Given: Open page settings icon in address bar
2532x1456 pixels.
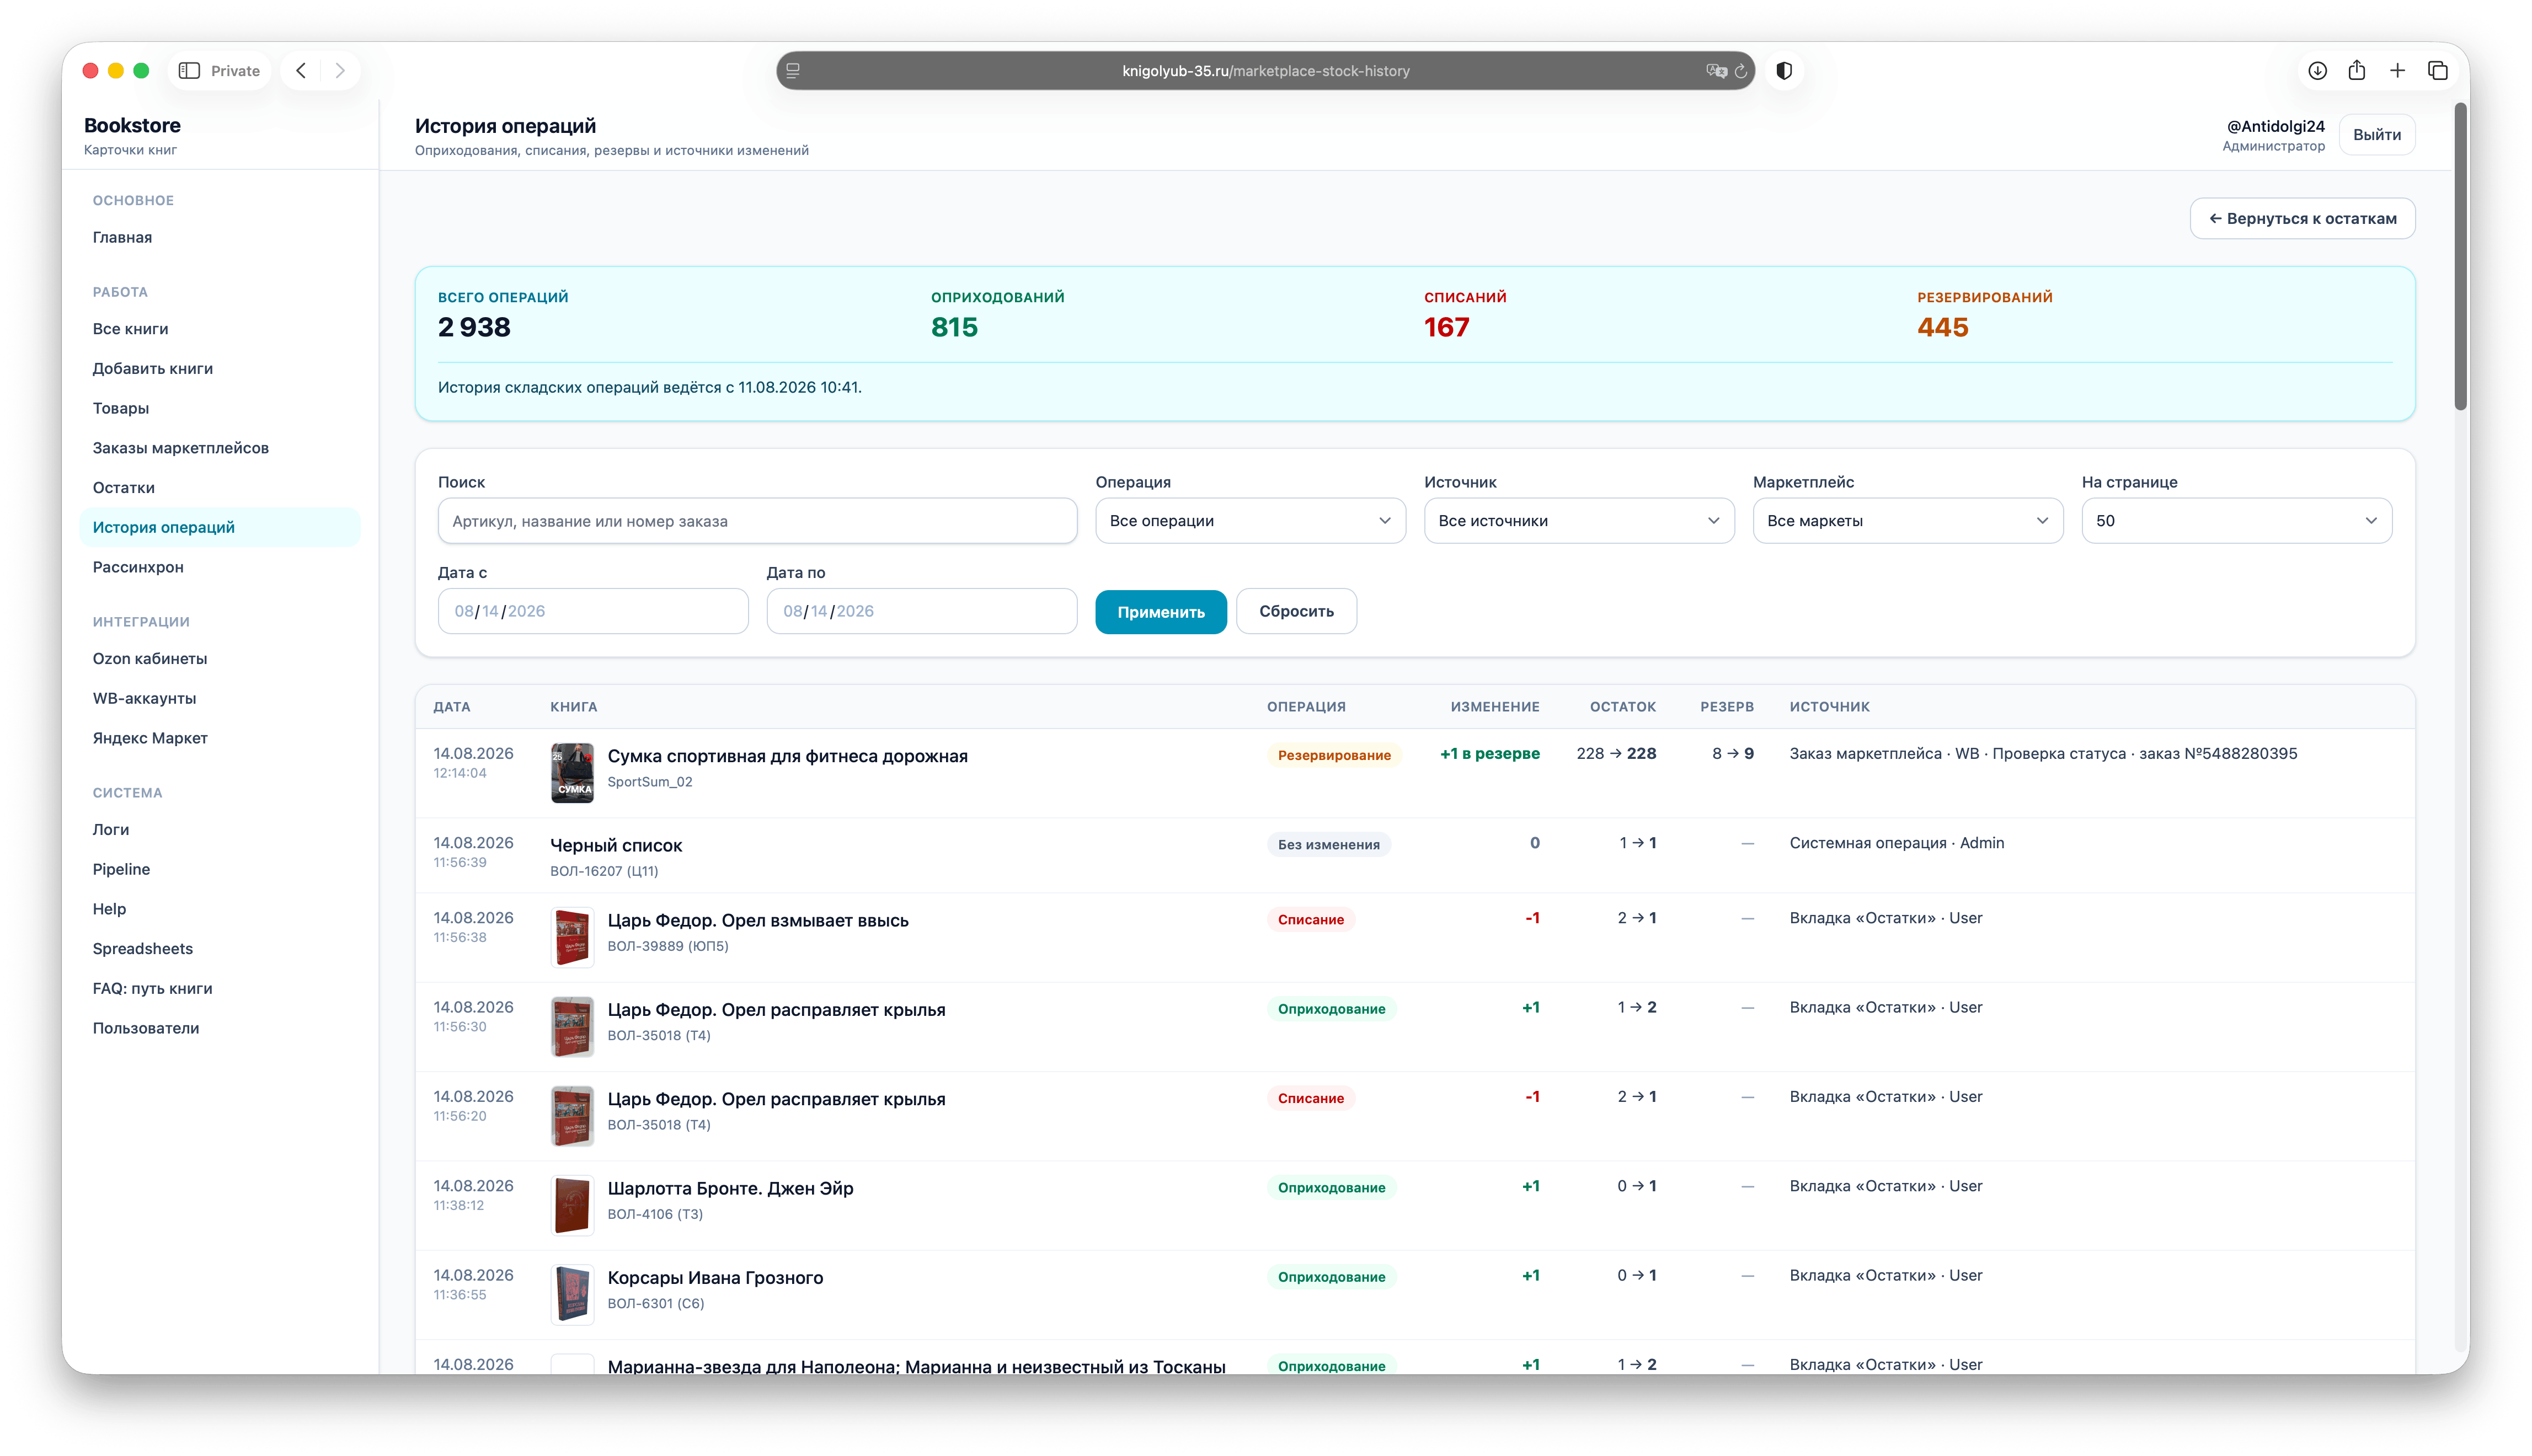Looking at the screenshot, I should [793, 71].
